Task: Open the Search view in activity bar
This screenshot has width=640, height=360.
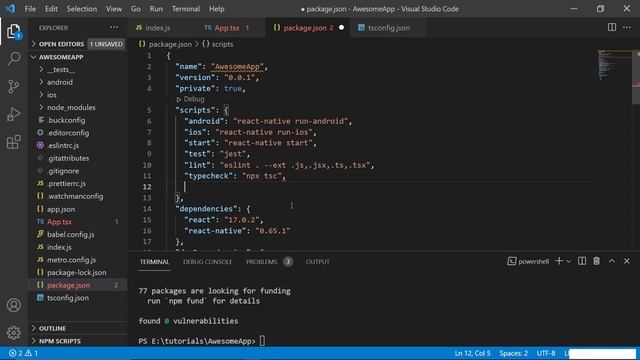Action: click(x=13, y=58)
